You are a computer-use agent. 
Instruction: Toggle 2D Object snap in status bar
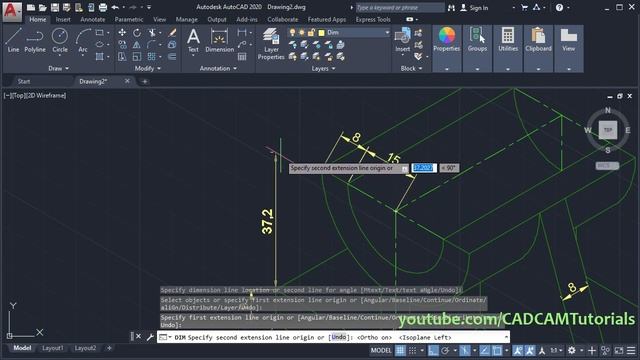[497, 351]
